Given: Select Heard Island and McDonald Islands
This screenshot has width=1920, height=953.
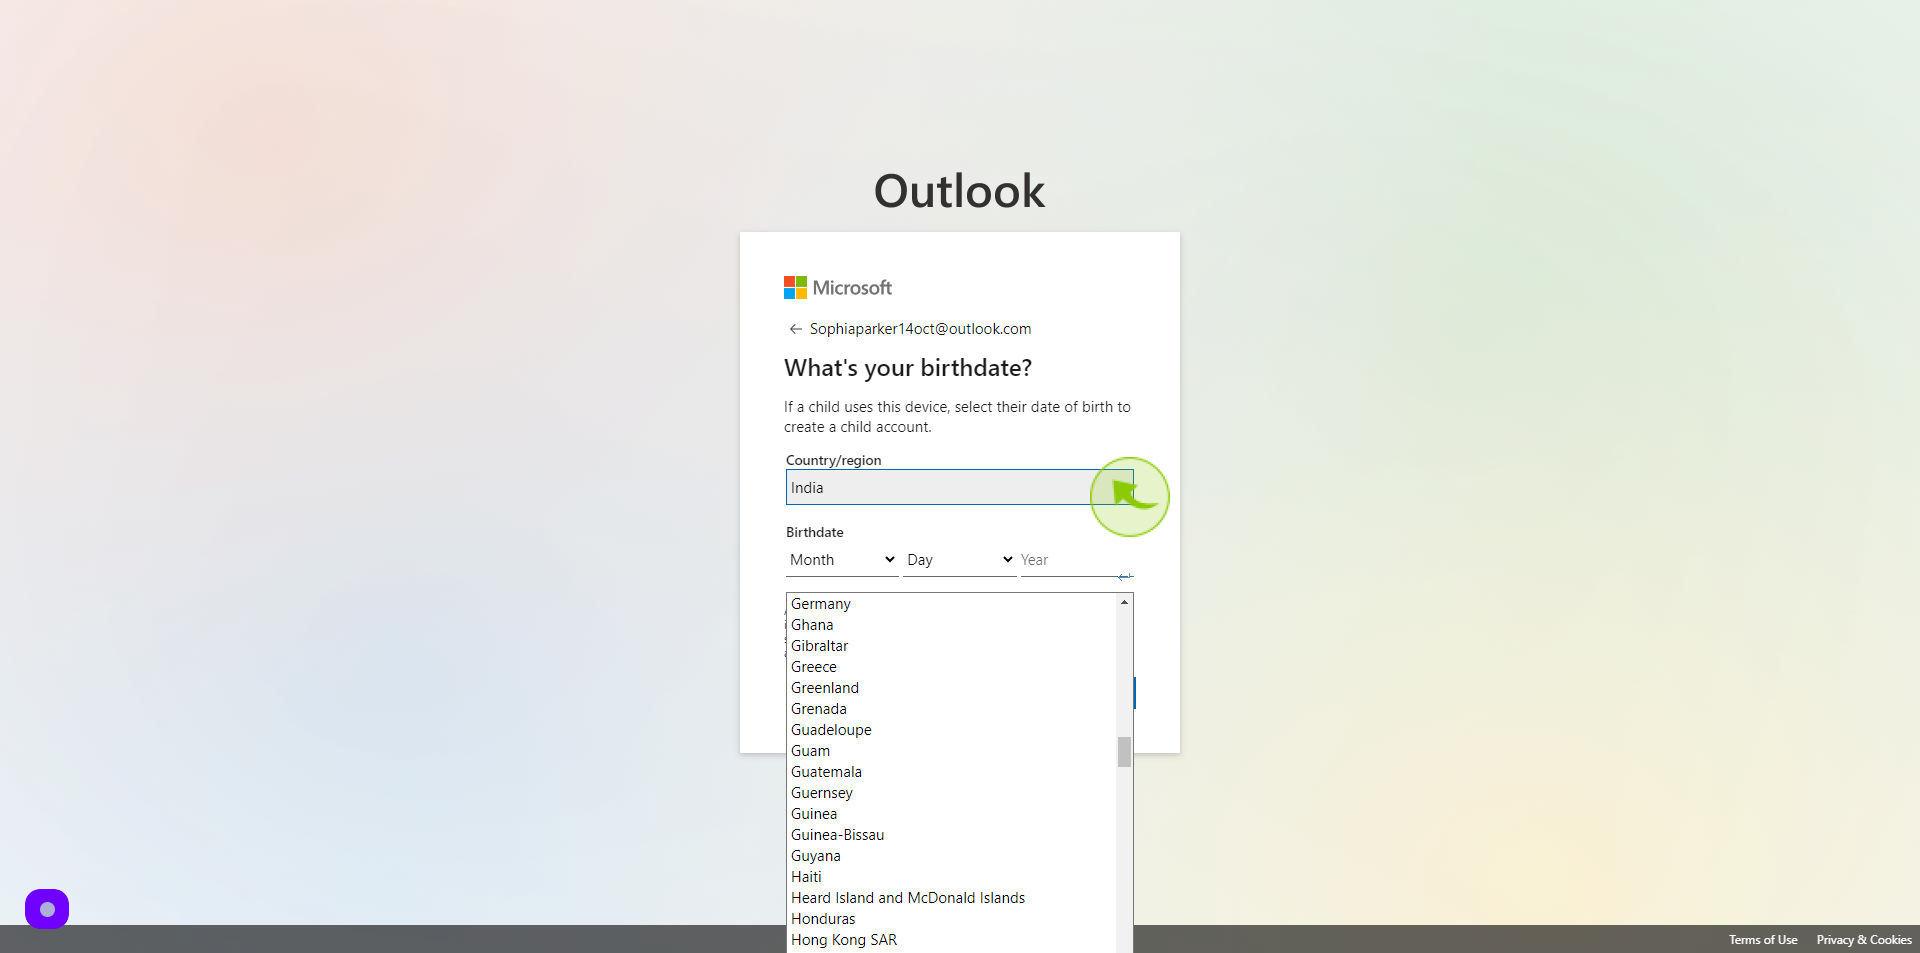Looking at the screenshot, I should 951,898.
